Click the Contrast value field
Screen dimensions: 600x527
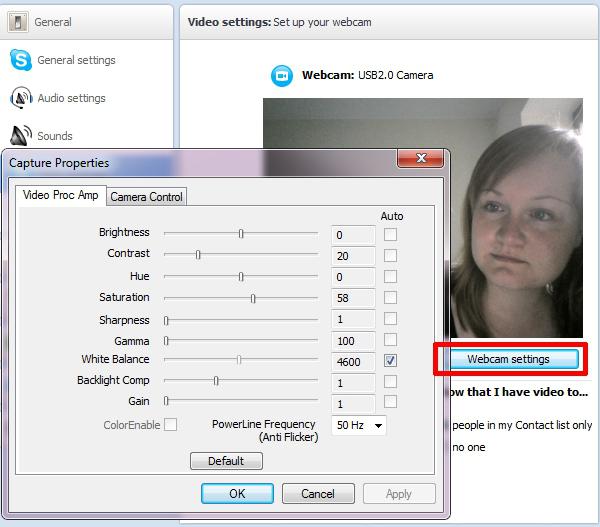point(353,256)
